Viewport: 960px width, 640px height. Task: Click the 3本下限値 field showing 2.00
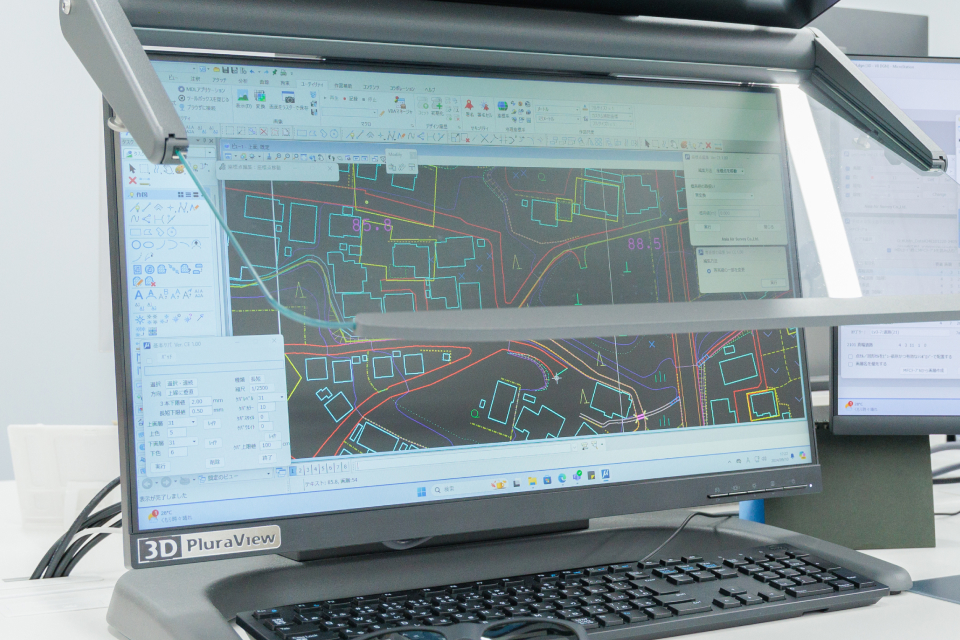[199, 402]
